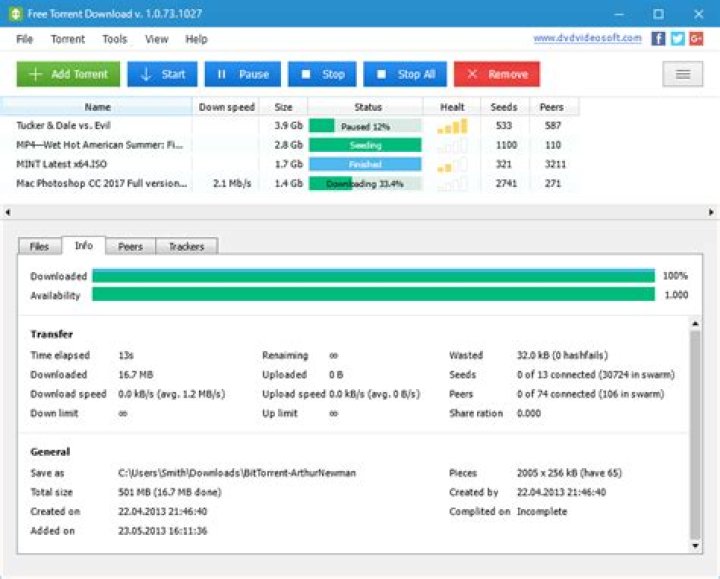The image size is (720, 579).
Task: Sort by Size column header
Action: [x=283, y=107]
